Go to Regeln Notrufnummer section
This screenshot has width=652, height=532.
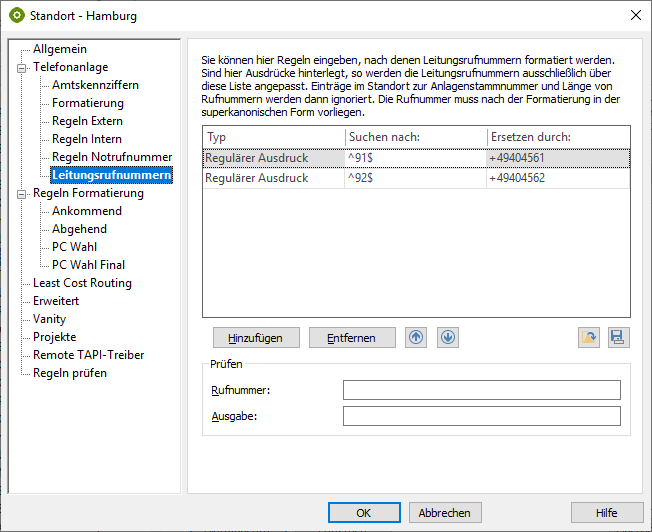(111, 157)
